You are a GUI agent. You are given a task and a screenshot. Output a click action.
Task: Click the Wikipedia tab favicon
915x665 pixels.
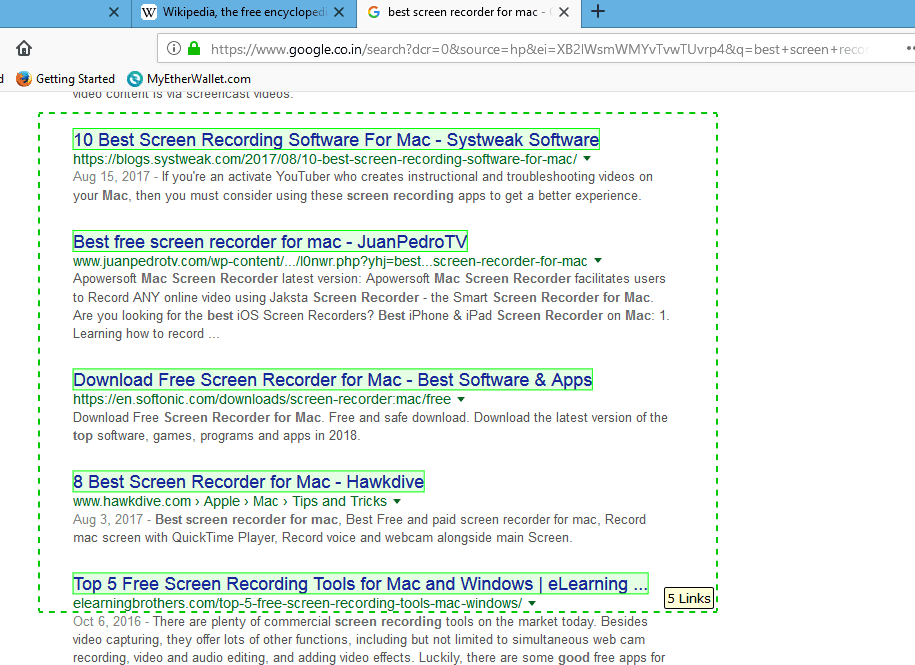150,12
